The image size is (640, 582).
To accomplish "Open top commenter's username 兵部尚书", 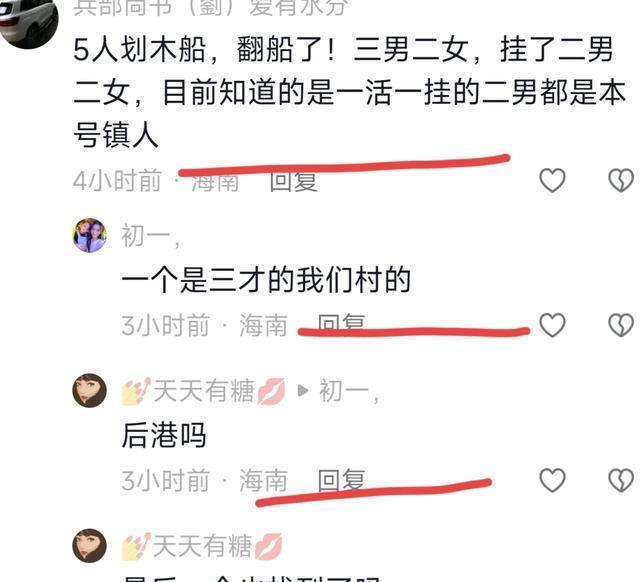I will pyautogui.click(x=210, y=7).
